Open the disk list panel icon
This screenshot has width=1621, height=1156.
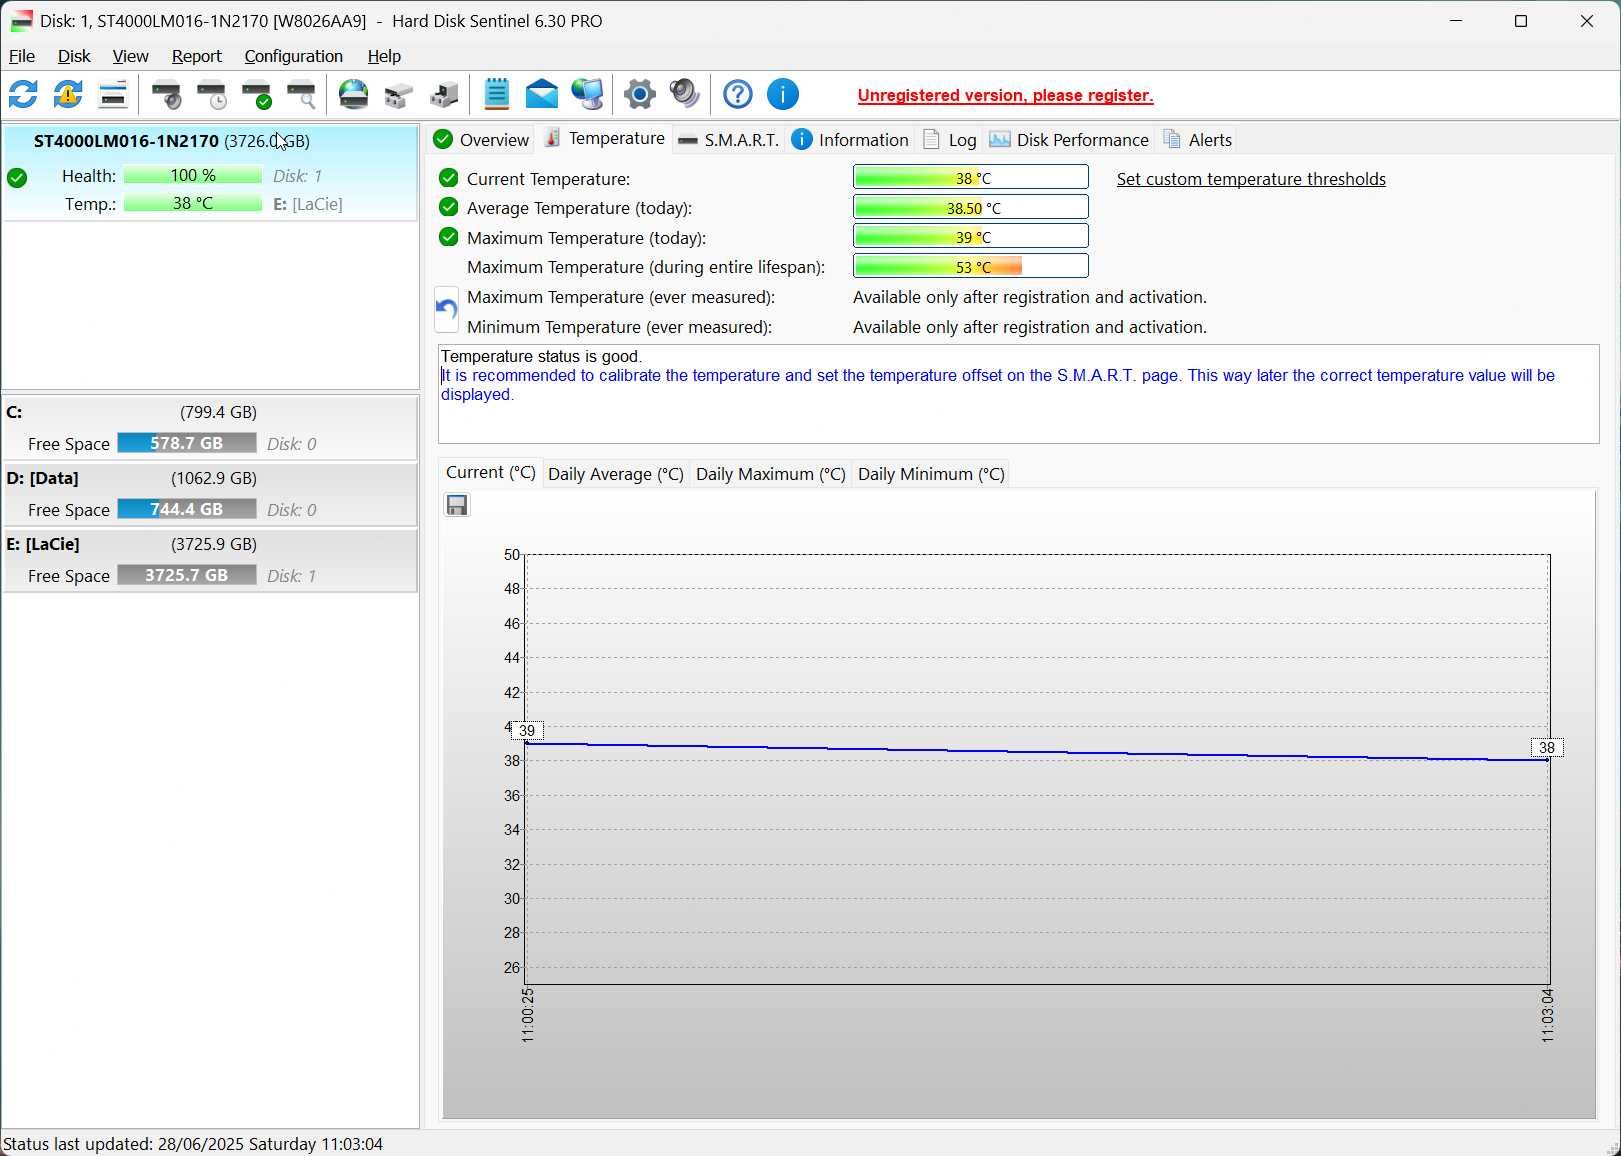tap(113, 95)
